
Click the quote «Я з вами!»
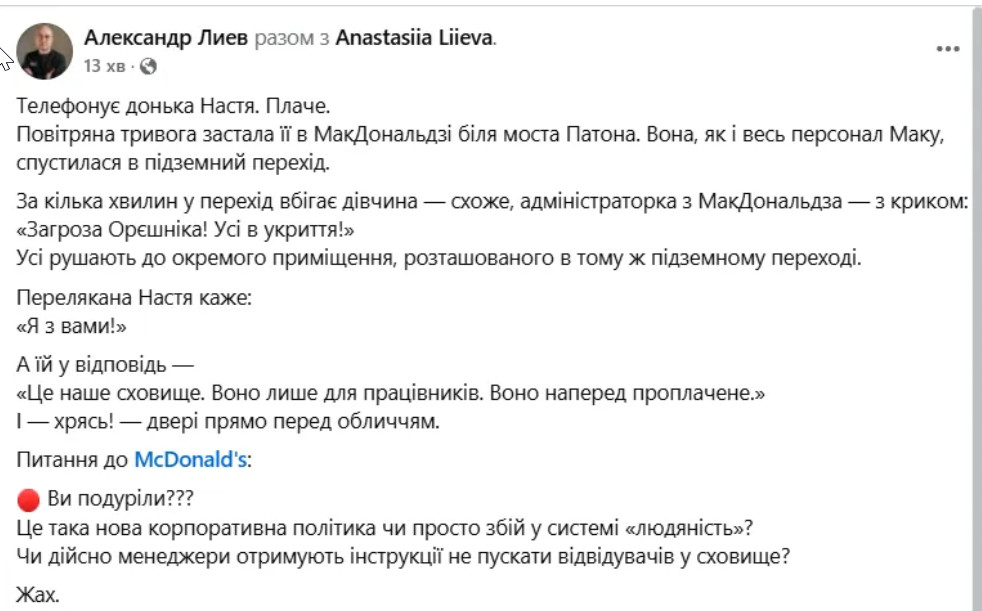(74, 326)
